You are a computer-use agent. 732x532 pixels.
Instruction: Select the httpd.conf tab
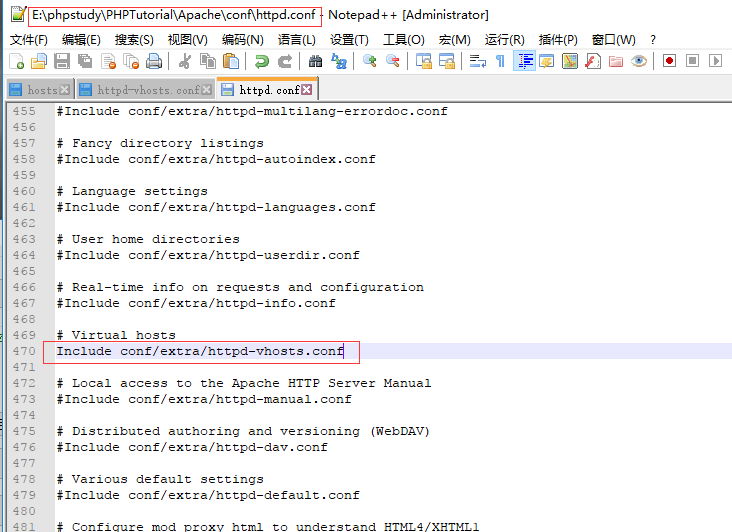tap(267, 89)
